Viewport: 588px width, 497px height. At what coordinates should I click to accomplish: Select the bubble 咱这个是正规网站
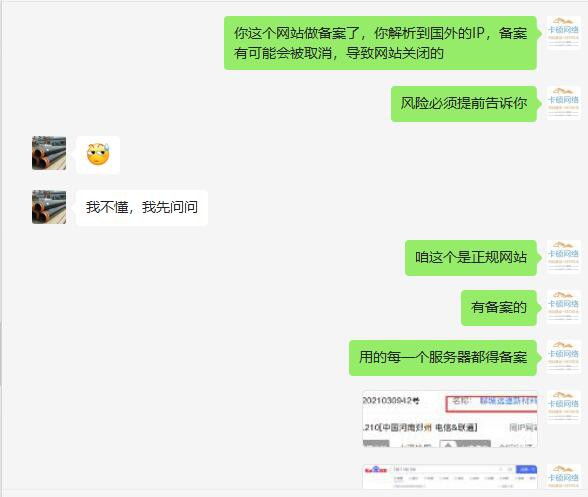pos(471,258)
